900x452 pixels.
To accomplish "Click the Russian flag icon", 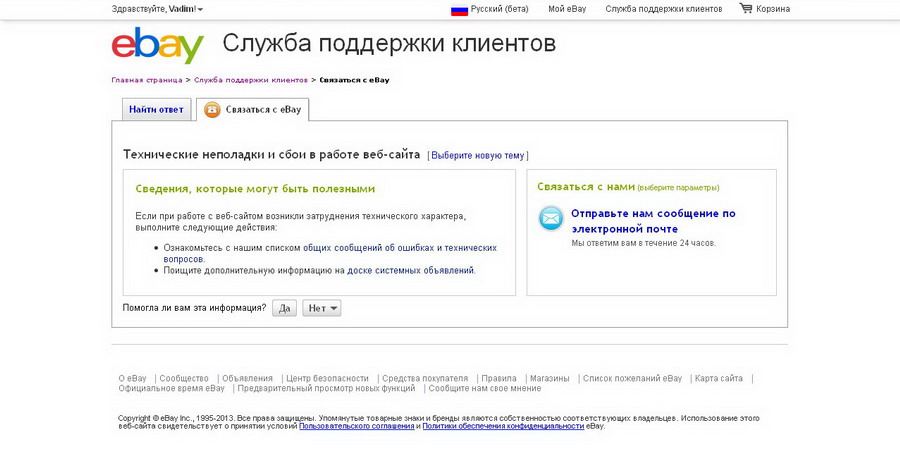I will (459, 10).
